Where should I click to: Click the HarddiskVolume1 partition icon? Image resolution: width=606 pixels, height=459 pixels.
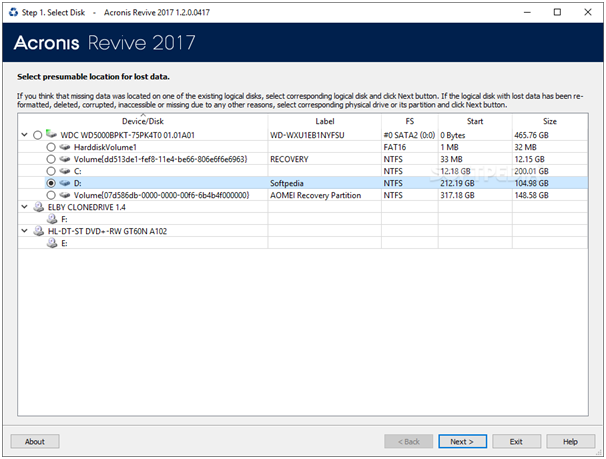tap(65, 147)
